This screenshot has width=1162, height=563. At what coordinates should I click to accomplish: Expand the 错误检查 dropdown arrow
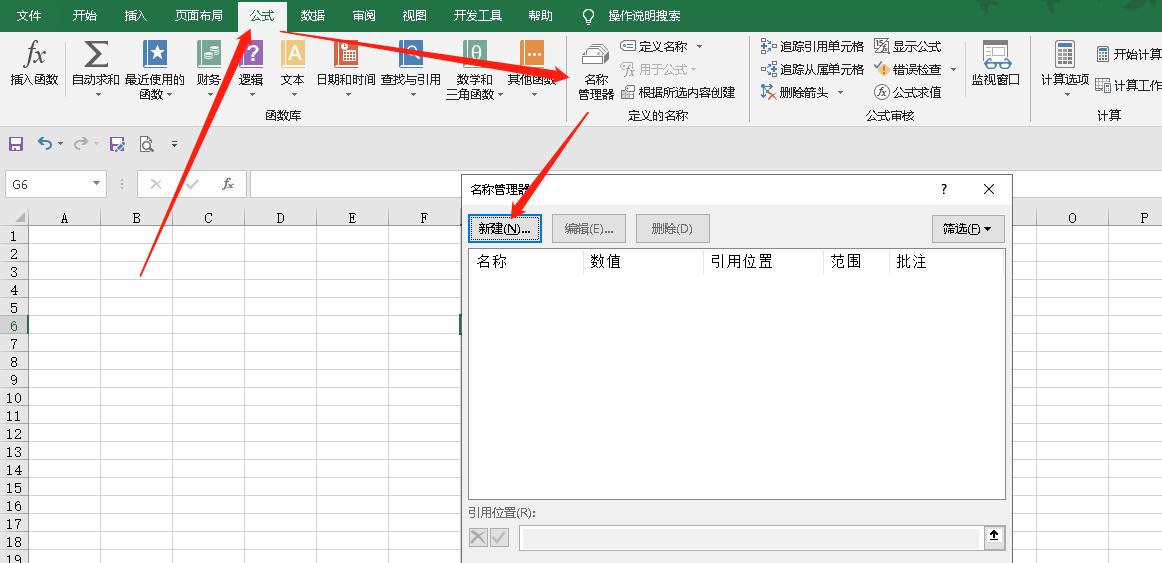point(953,70)
